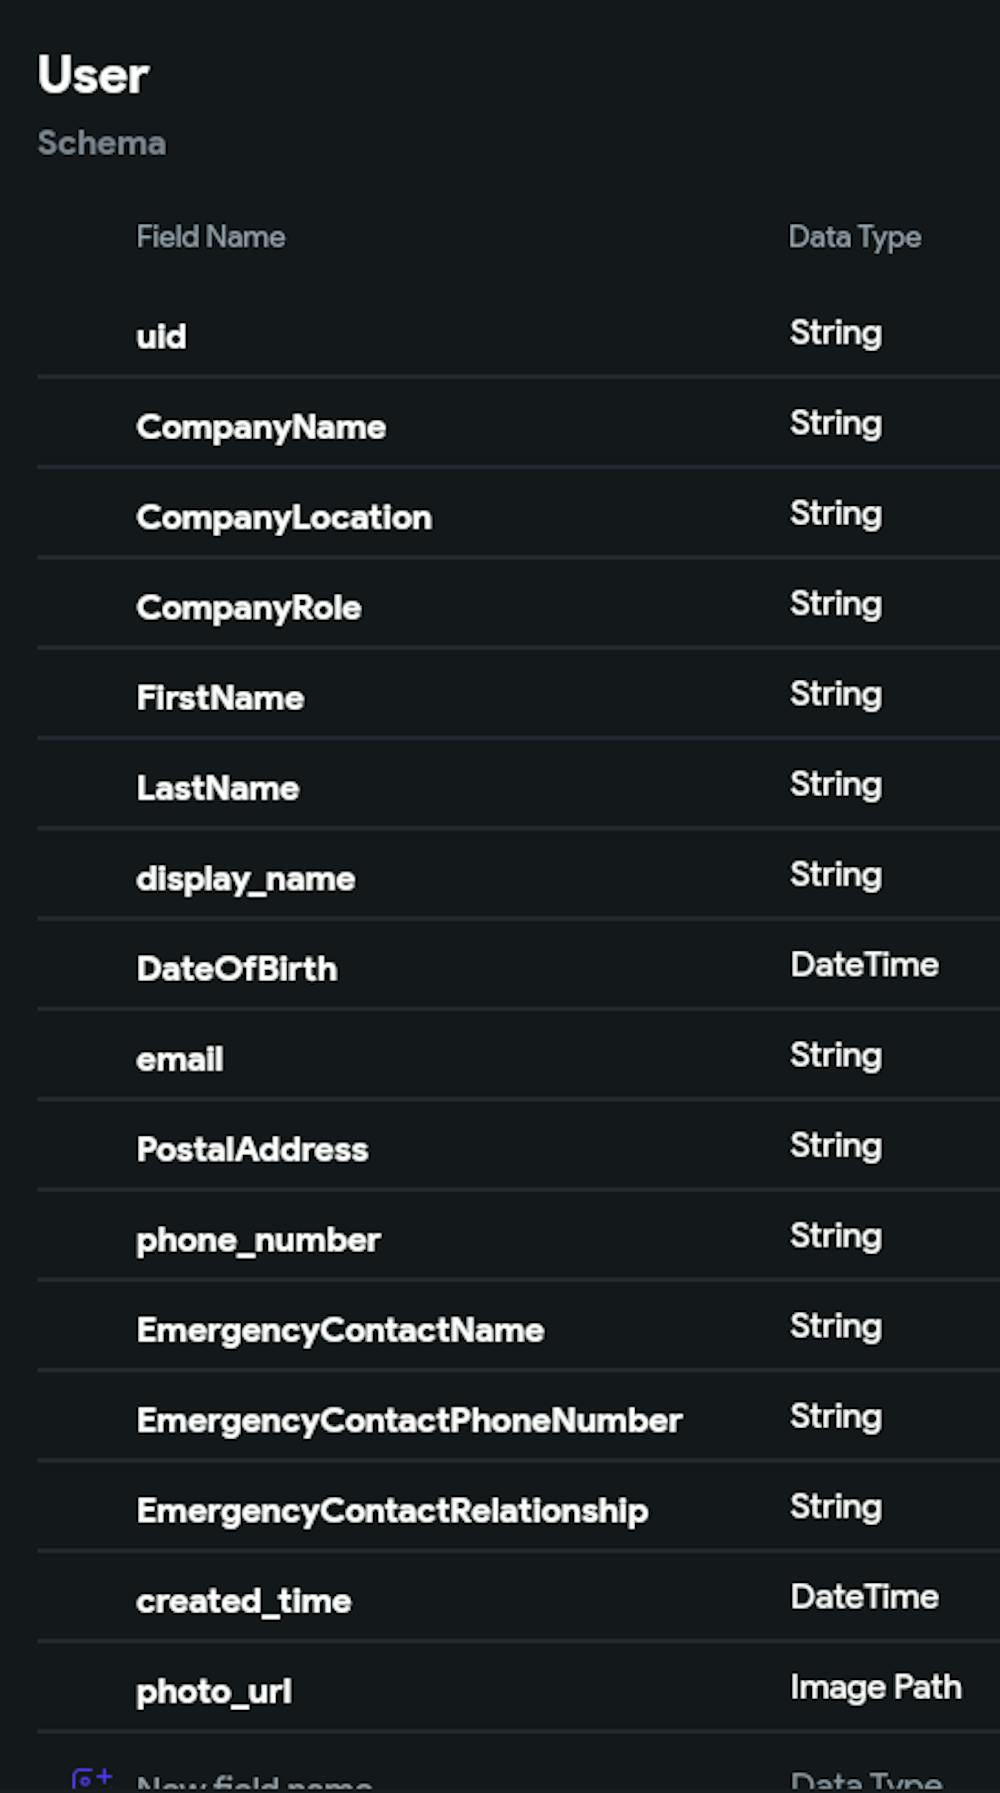The width and height of the screenshot is (1000, 1793).
Task: Select the display_name field
Action: tap(246, 878)
